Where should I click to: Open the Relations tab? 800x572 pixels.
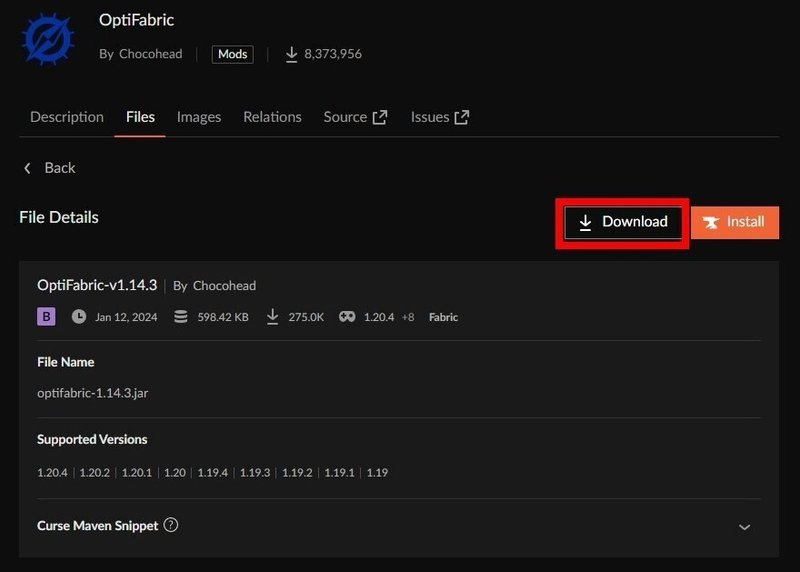click(272, 117)
